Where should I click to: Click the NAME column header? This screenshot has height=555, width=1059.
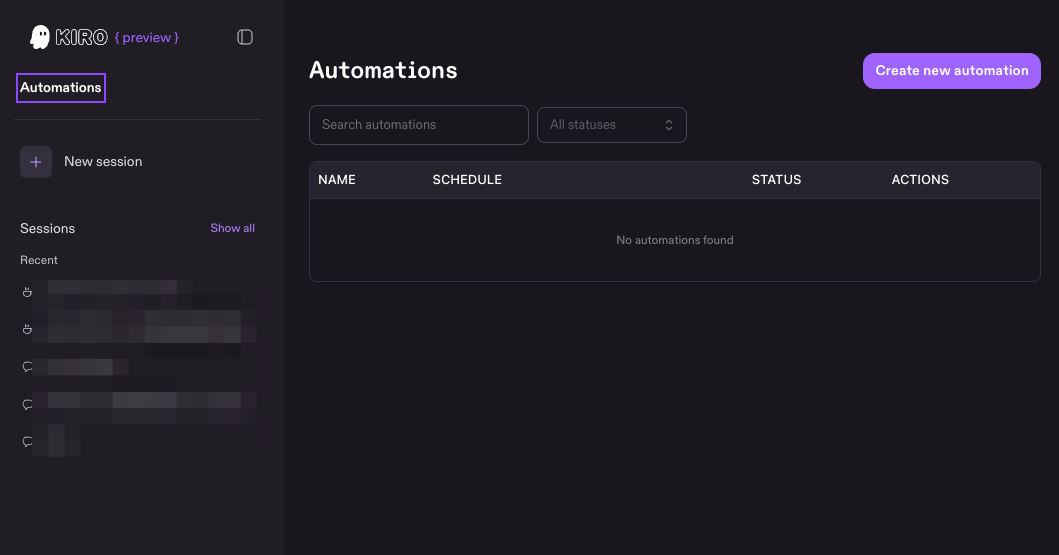pos(337,180)
